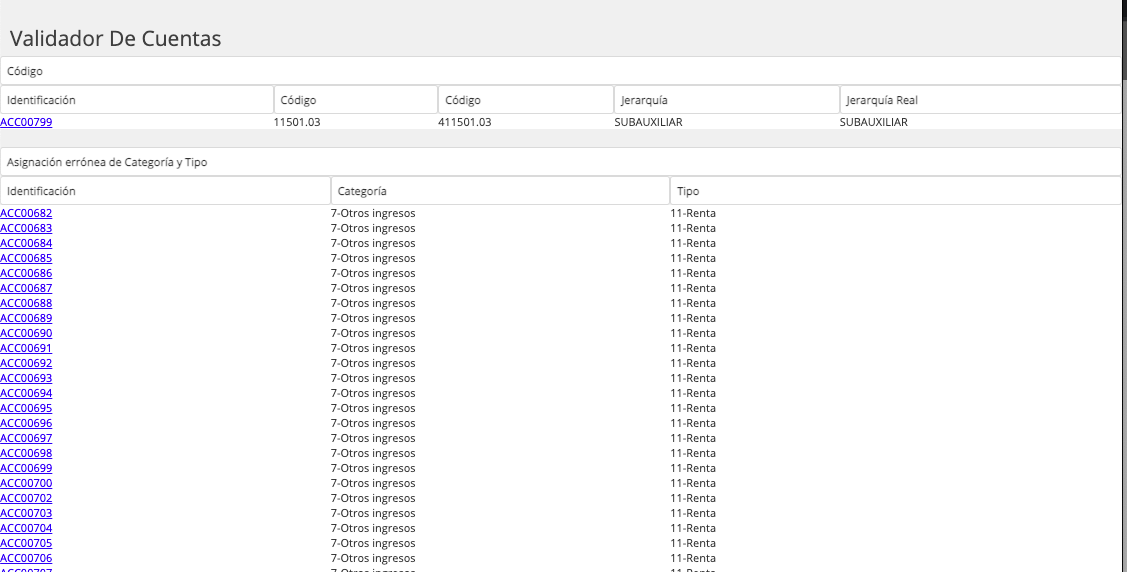The width and height of the screenshot is (1127, 572).
Task: Select '11-Renta' in the ACC00688 row
Action: coord(693,303)
